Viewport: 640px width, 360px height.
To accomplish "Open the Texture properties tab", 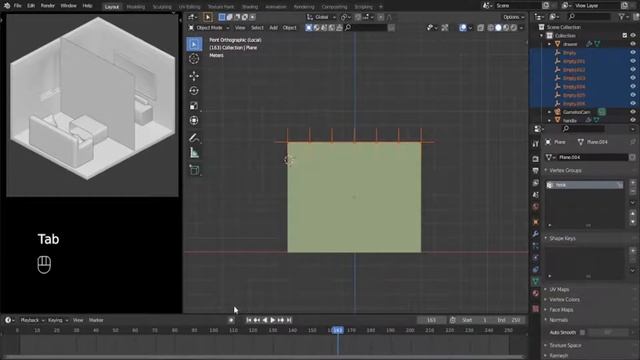I will (536, 309).
